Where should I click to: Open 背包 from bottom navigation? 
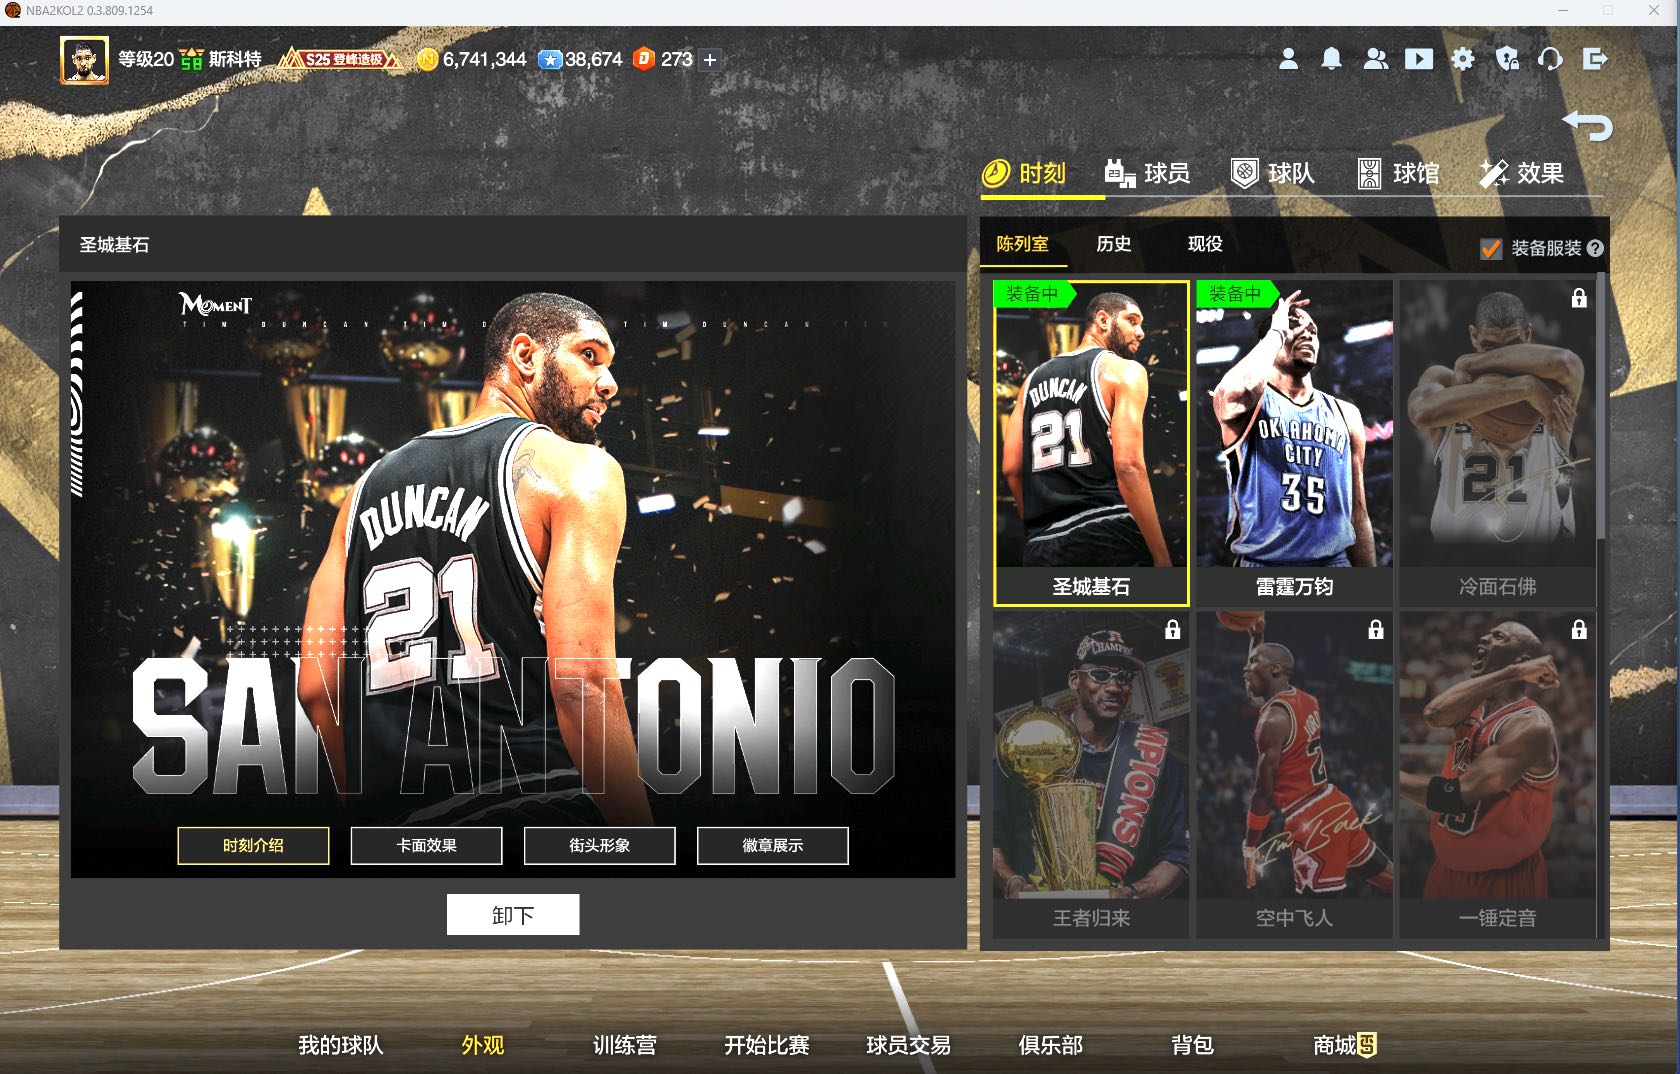(1192, 1046)
